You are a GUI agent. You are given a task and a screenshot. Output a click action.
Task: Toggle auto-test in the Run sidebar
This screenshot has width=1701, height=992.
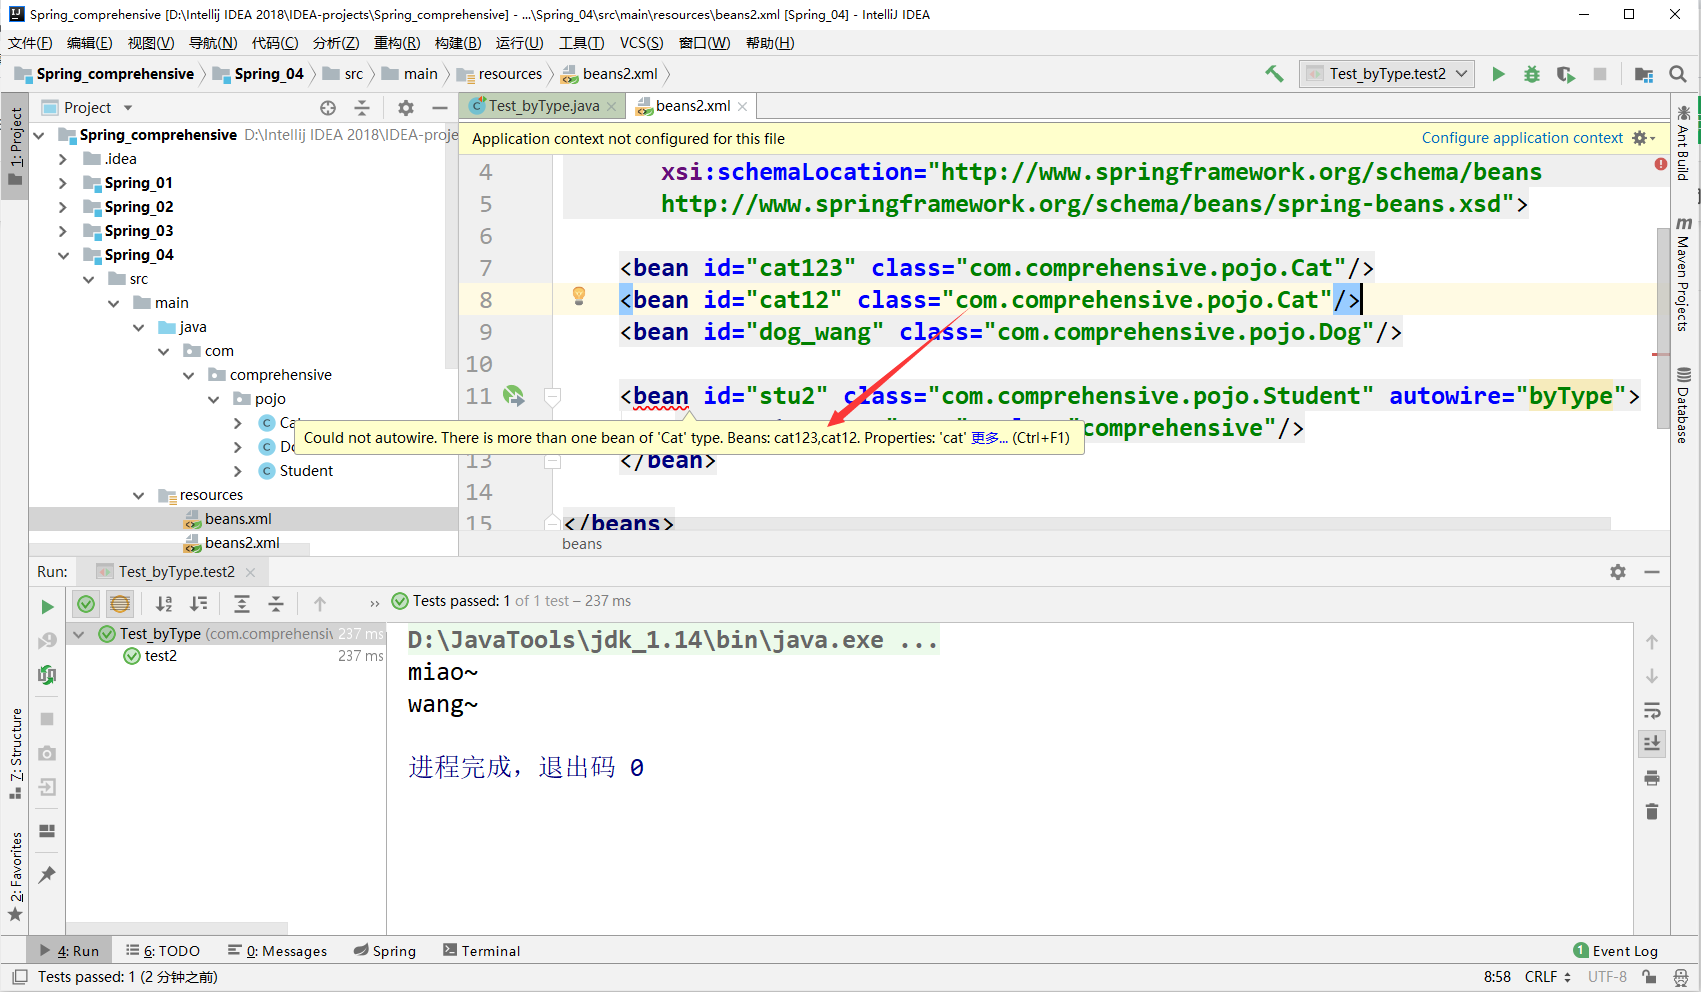click(47, 675)
